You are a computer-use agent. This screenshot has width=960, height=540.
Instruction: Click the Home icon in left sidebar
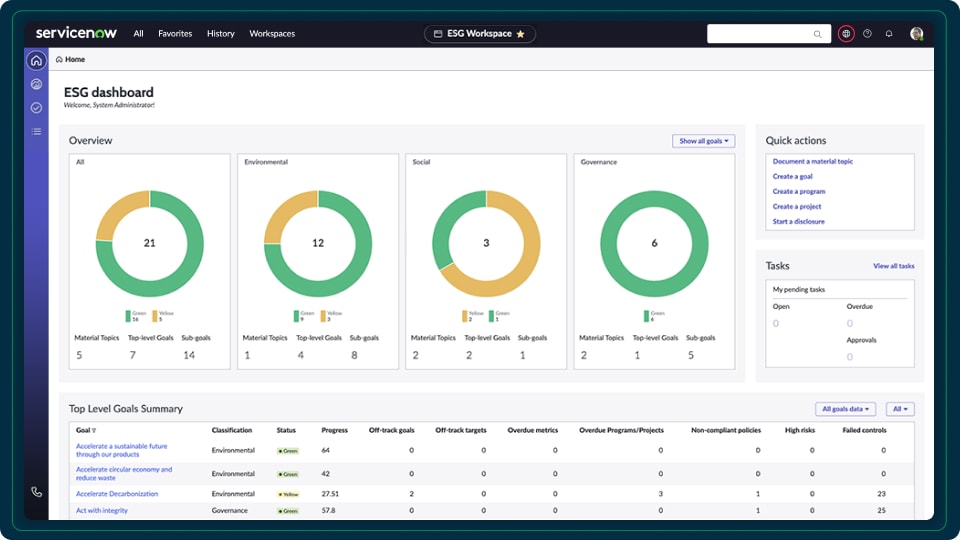(x=36, y=61)
